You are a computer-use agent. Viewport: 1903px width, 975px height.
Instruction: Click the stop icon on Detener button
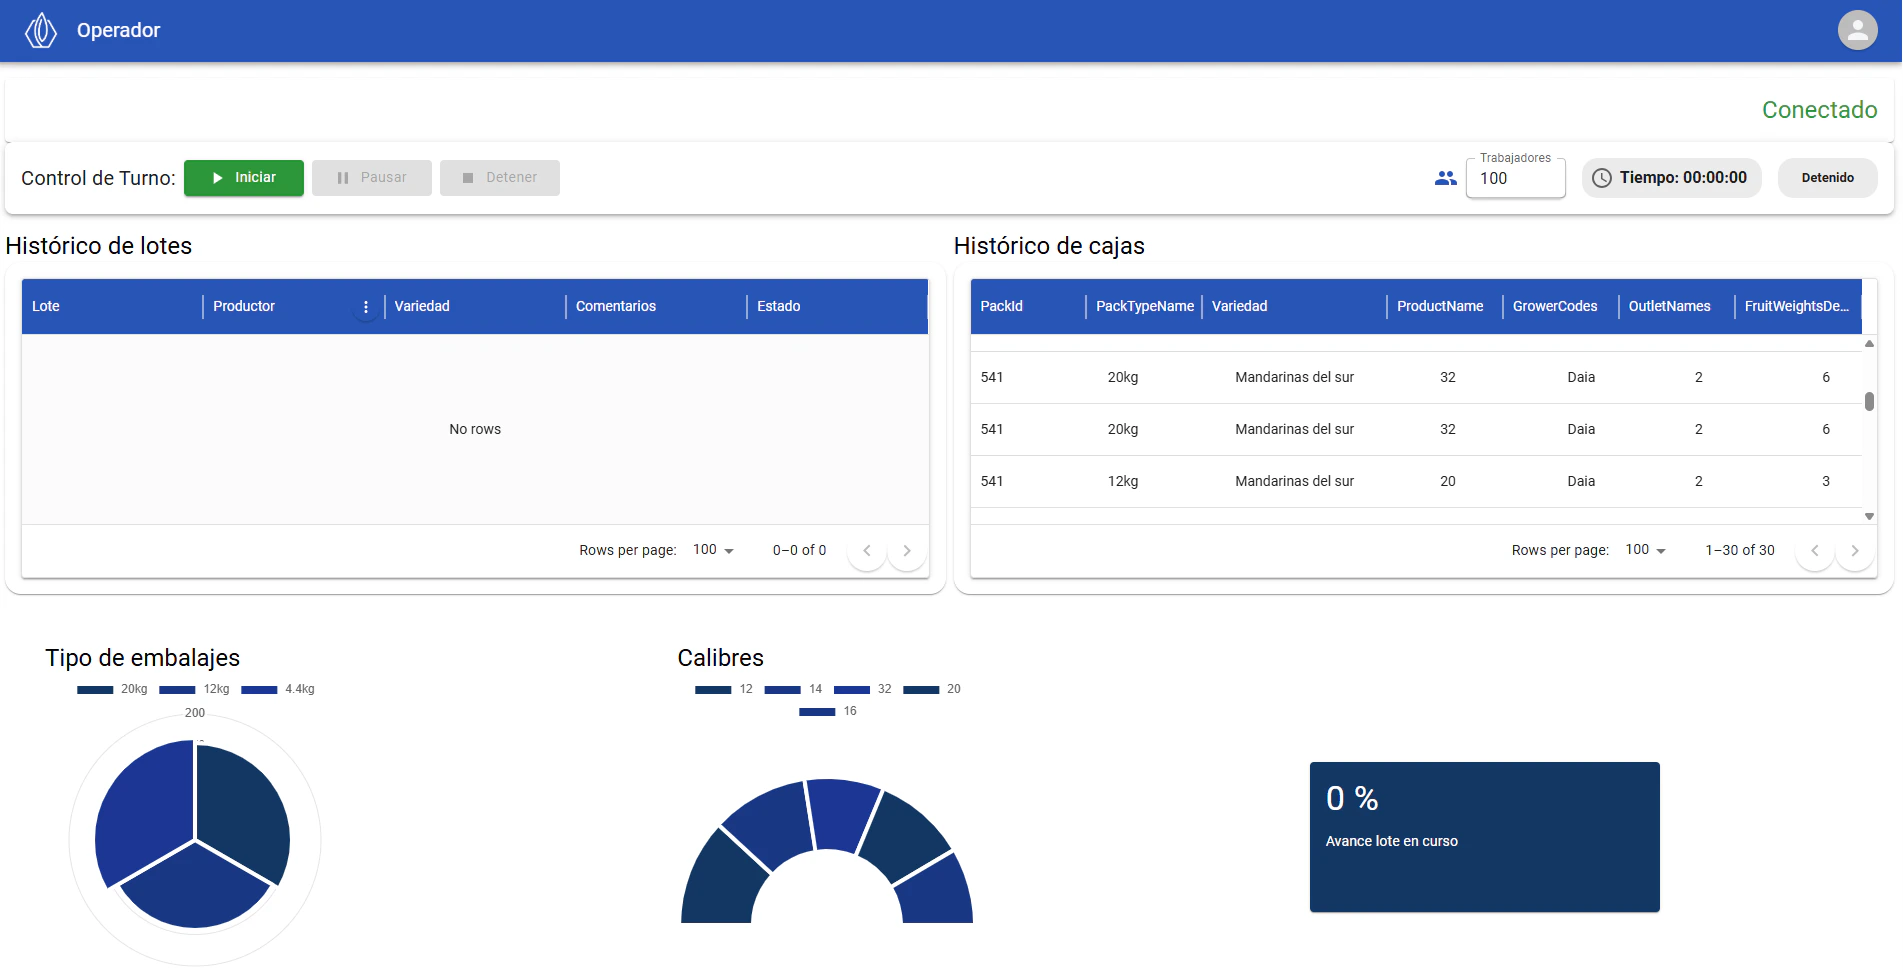tap(467, 177)
